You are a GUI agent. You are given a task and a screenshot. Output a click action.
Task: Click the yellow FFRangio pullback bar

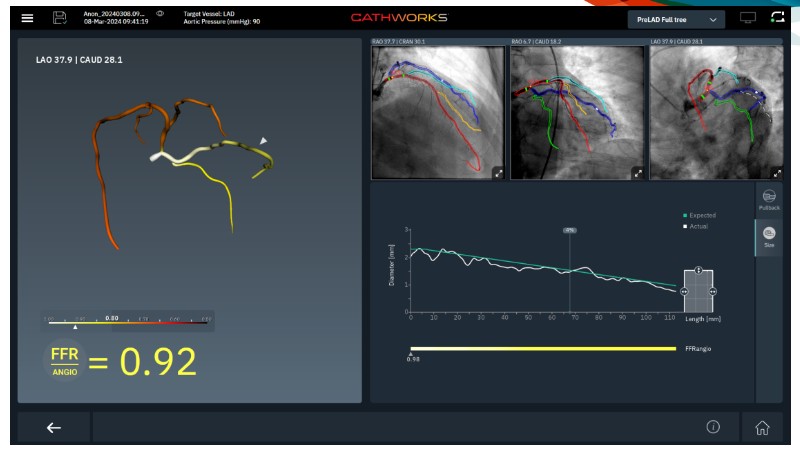(543, 349)
